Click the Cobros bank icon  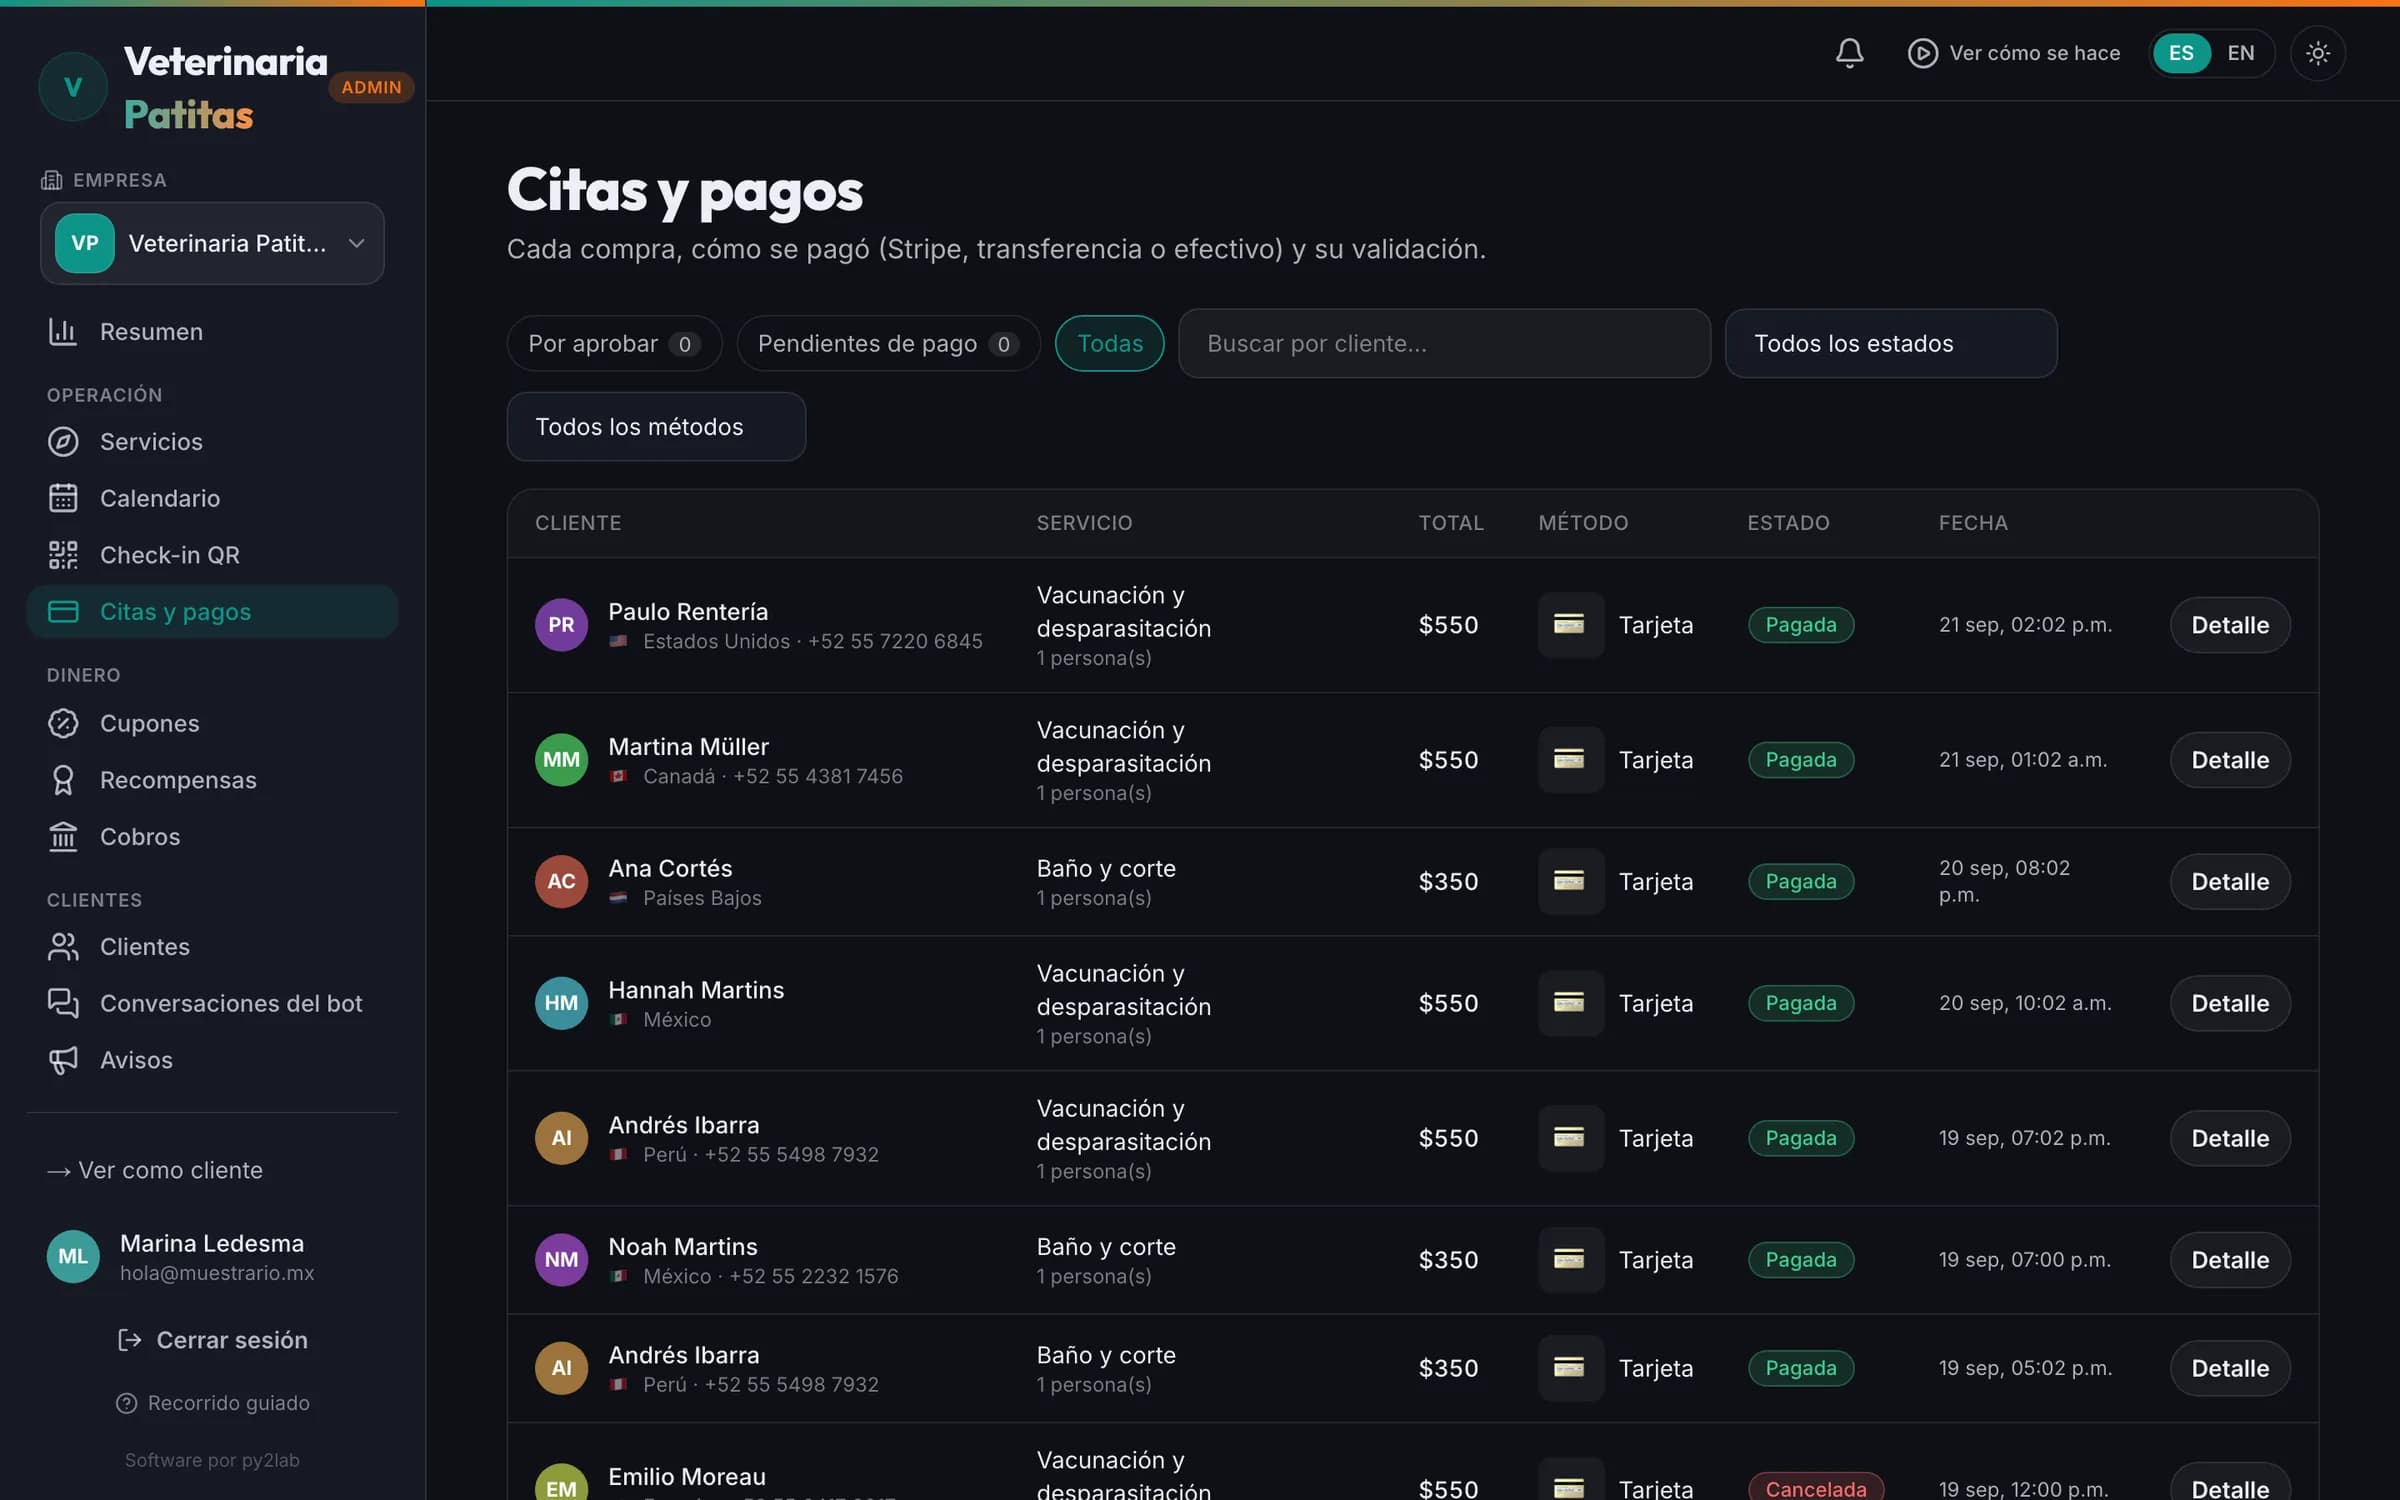coord(63,836)
